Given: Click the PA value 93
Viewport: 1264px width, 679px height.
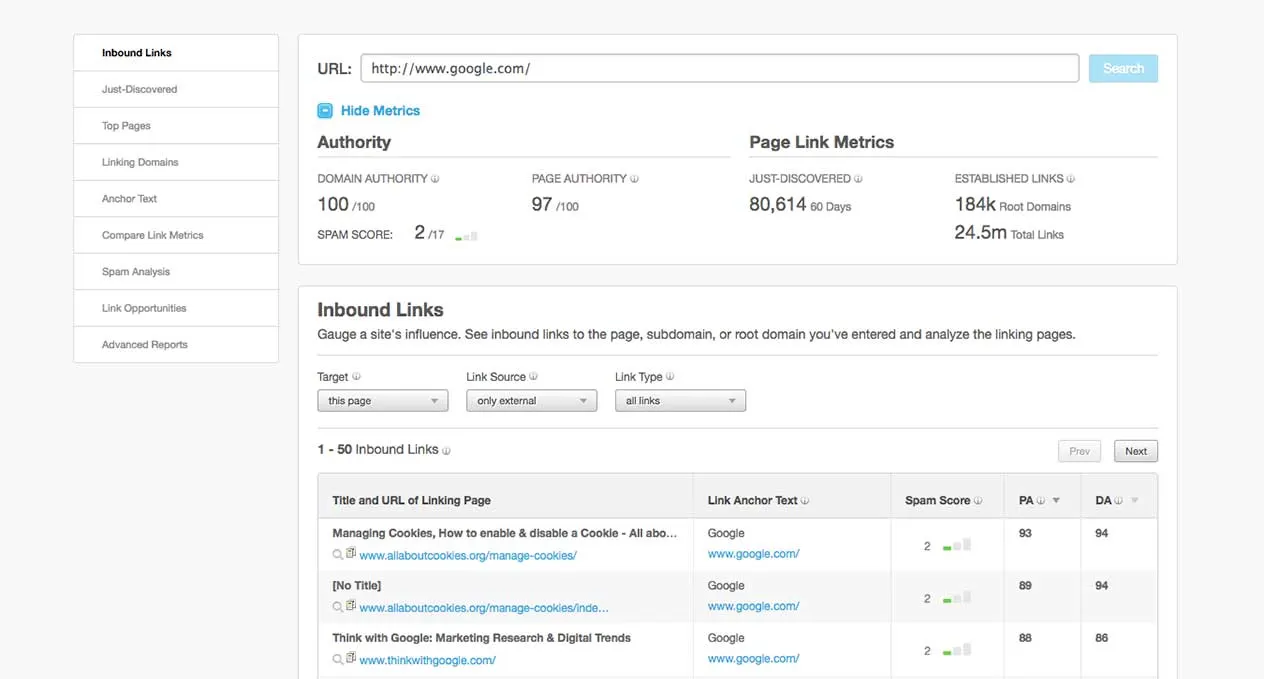Looking at the screenshot, I should click(x=1025, y=533).
